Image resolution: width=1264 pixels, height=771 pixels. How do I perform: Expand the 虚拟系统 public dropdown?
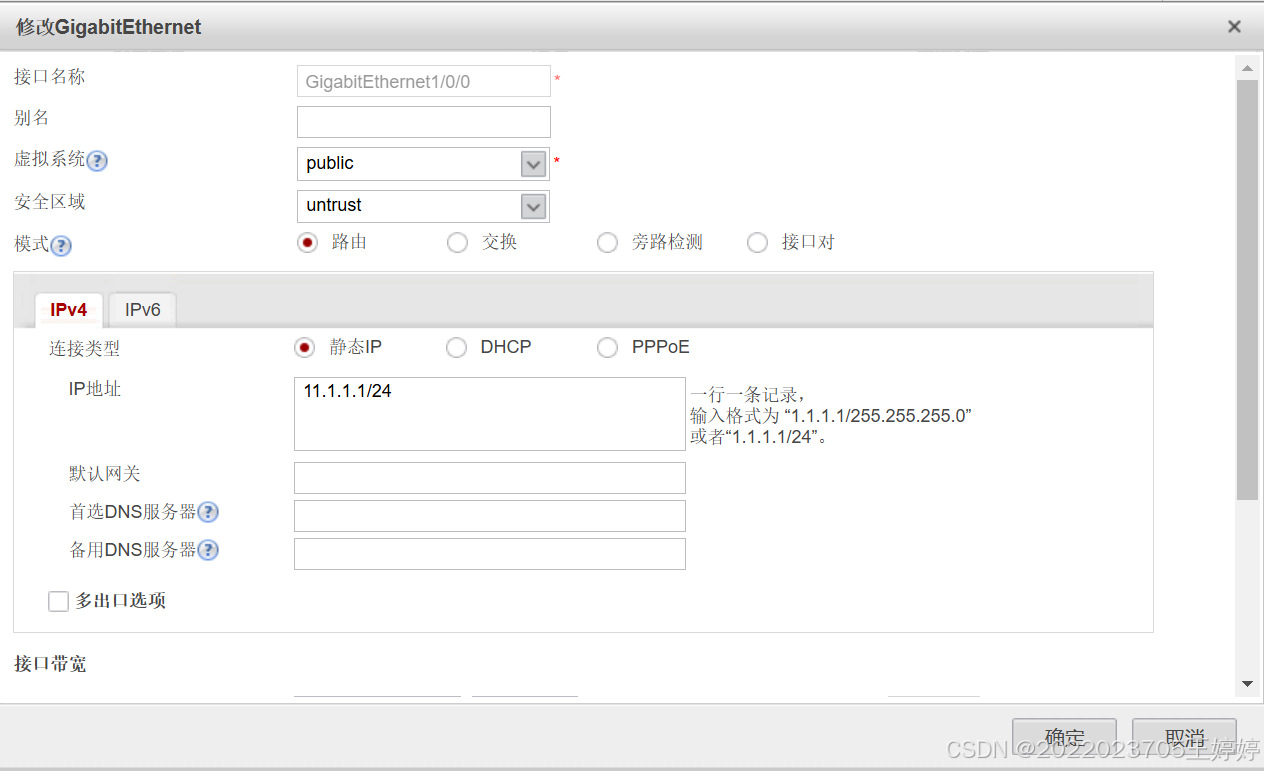pyautogui.click(x=534, y=164)
